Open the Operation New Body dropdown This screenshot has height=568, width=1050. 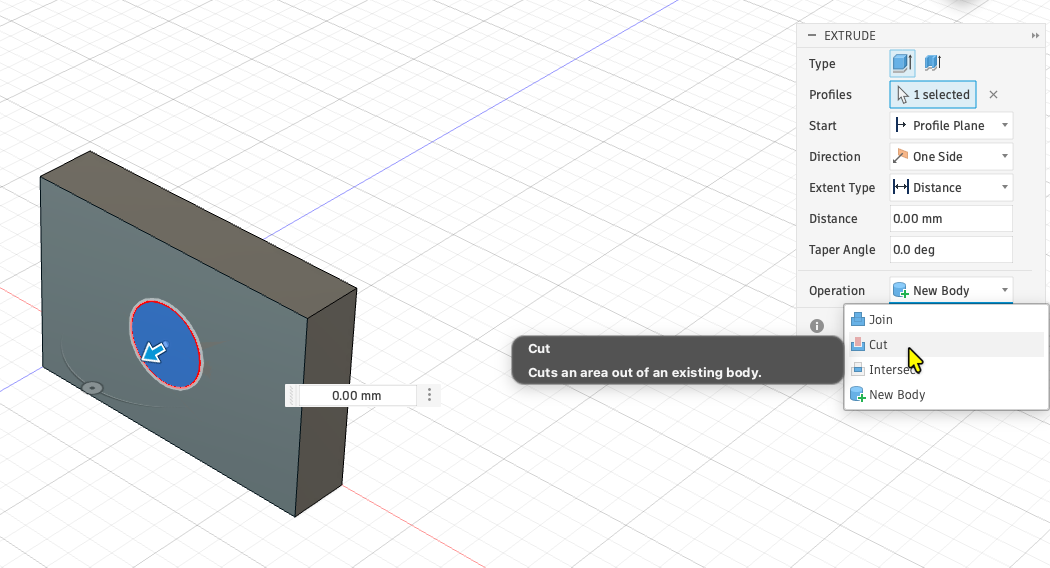point(951,290)
